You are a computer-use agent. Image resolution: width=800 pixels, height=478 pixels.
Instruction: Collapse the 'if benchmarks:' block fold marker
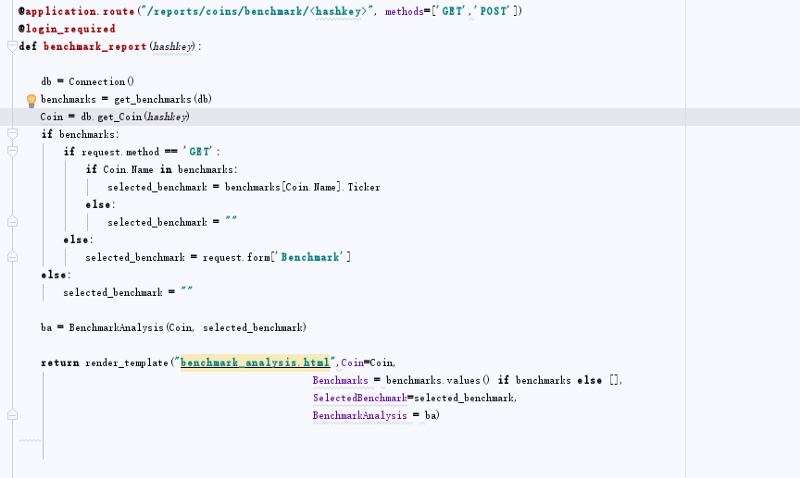(x=12, y=134)
